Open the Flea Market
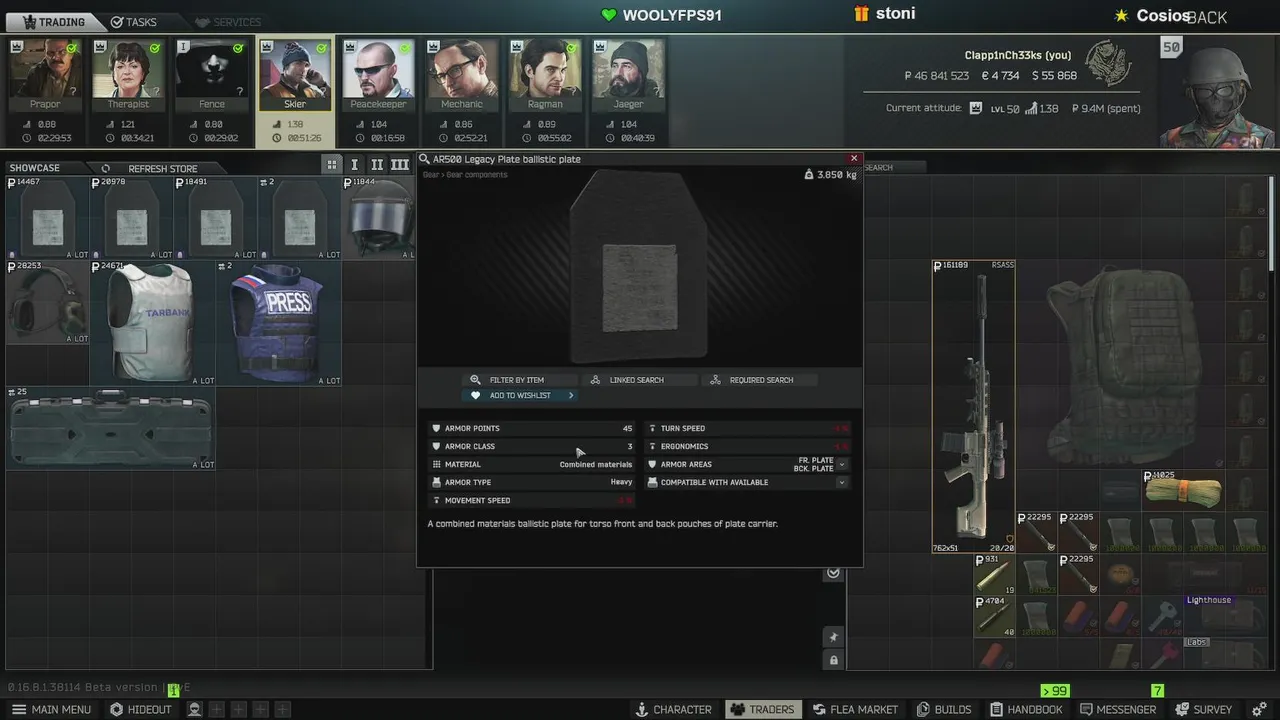The height and width of the screenshot is (720, 1280). pyautogui.click(x=855, y=709)
